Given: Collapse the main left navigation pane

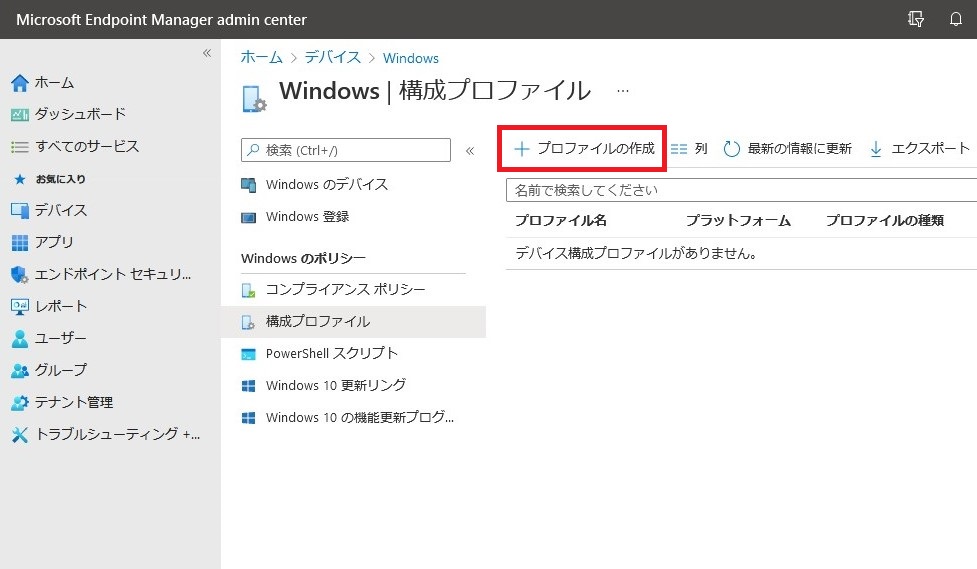Looking at the screenshot, I should (207, 54).
